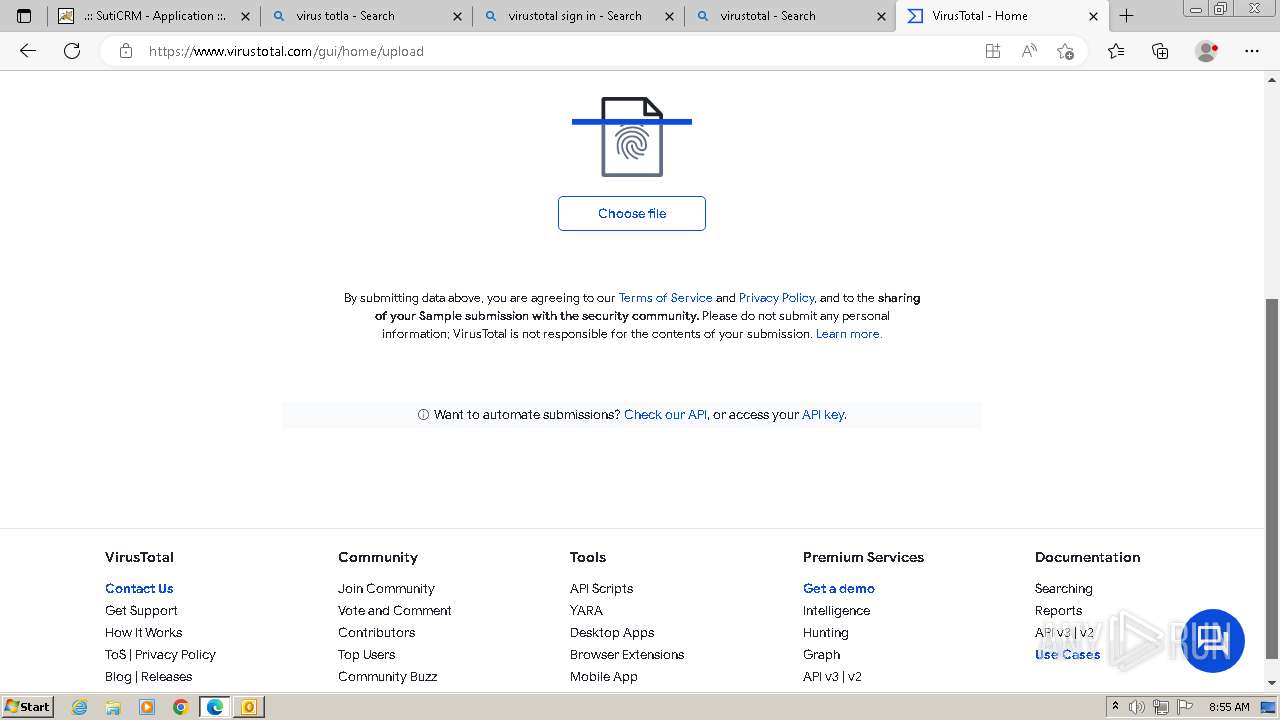The height and width of the screenshot is (720, 1280).
Task: Open the Favorites list icon
Action: click(1116, 51)
